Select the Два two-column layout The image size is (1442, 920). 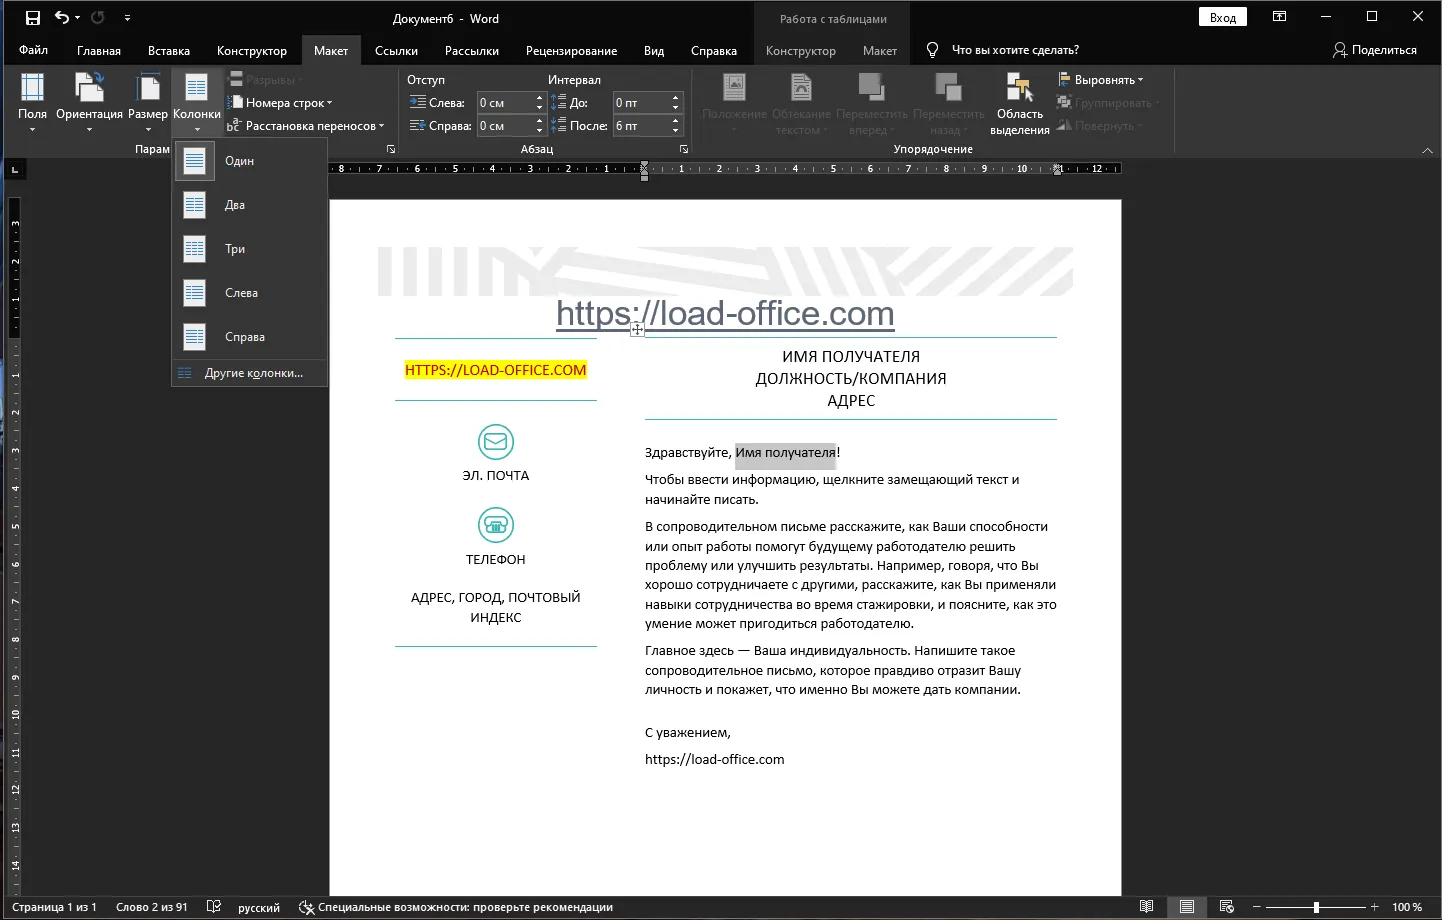pos(250,205)
